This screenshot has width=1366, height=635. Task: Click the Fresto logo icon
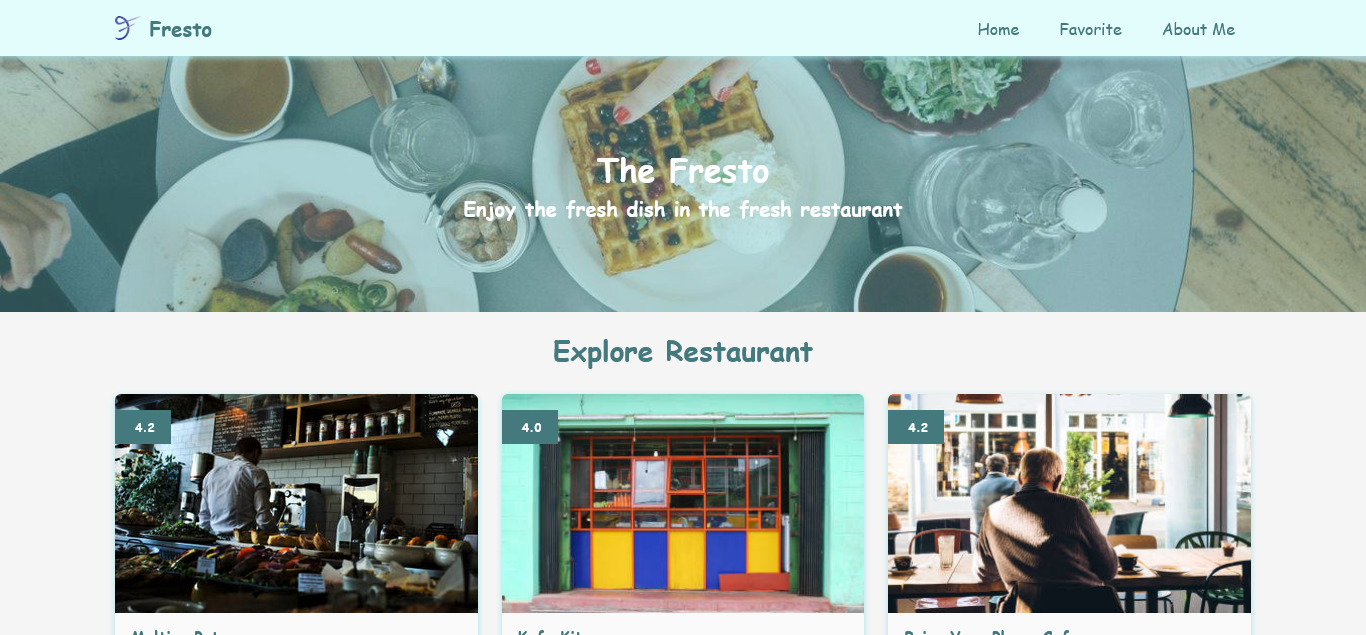tap(125, 28)
